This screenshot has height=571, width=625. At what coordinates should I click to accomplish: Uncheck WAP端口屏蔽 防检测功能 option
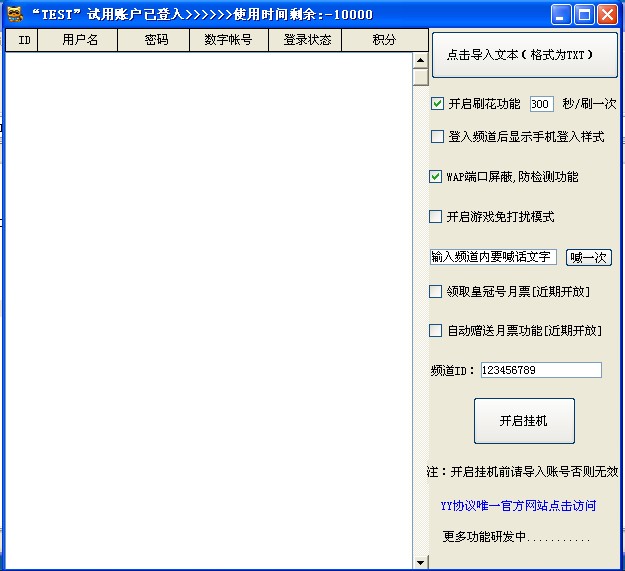click(436, 177)
